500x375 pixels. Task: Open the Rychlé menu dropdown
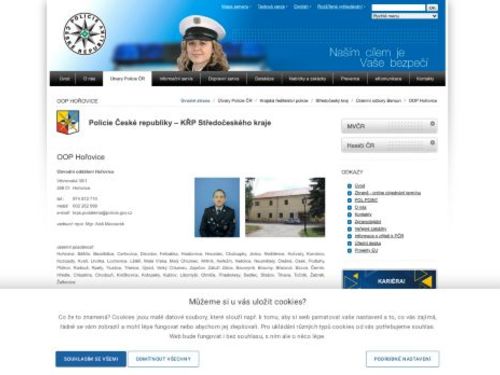(x=405, y=16)
